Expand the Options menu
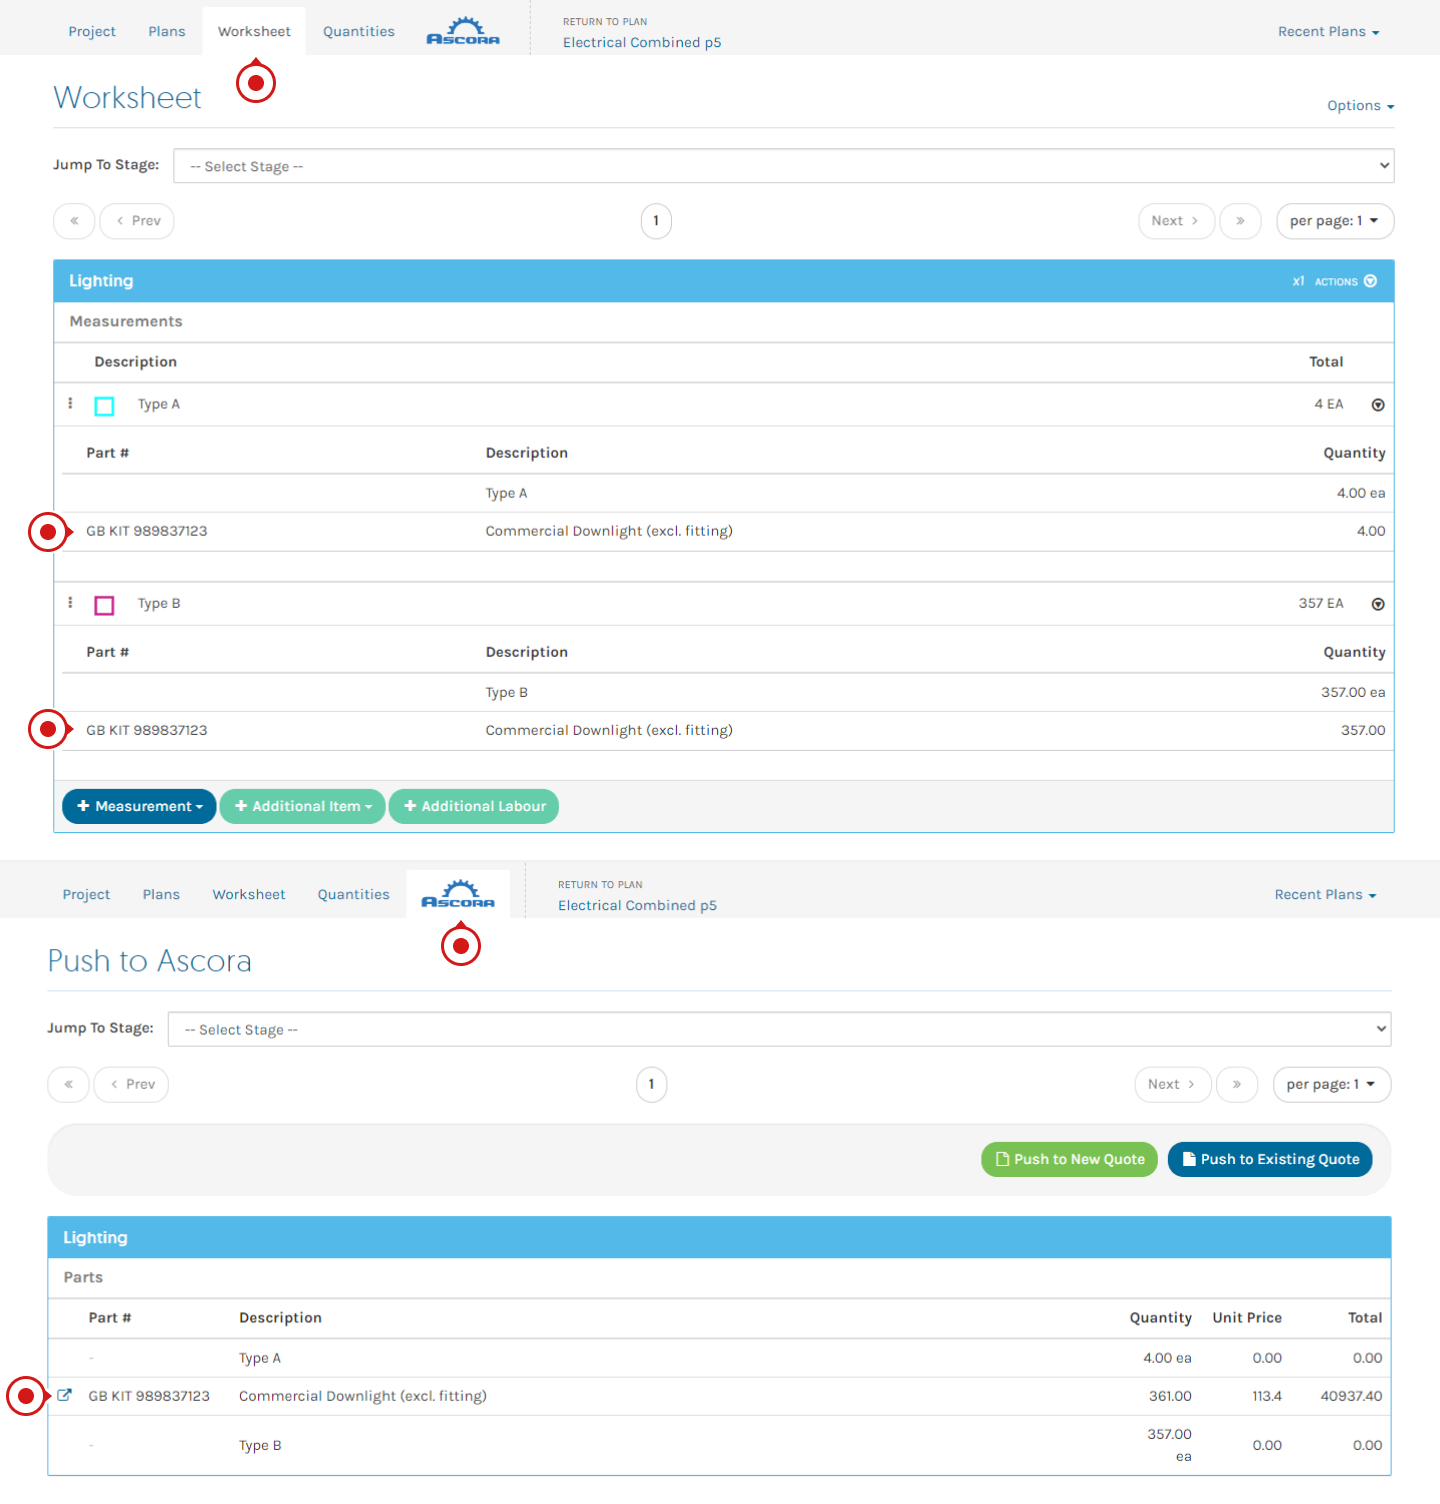Image resolution: width=1440 pixels, height=1504 pixels. coord(1360,106)
